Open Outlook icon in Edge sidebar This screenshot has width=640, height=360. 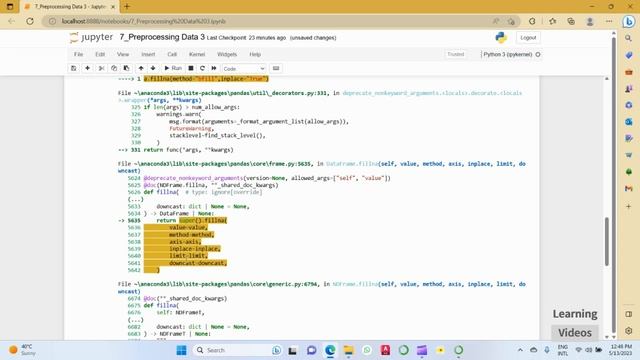629,122
